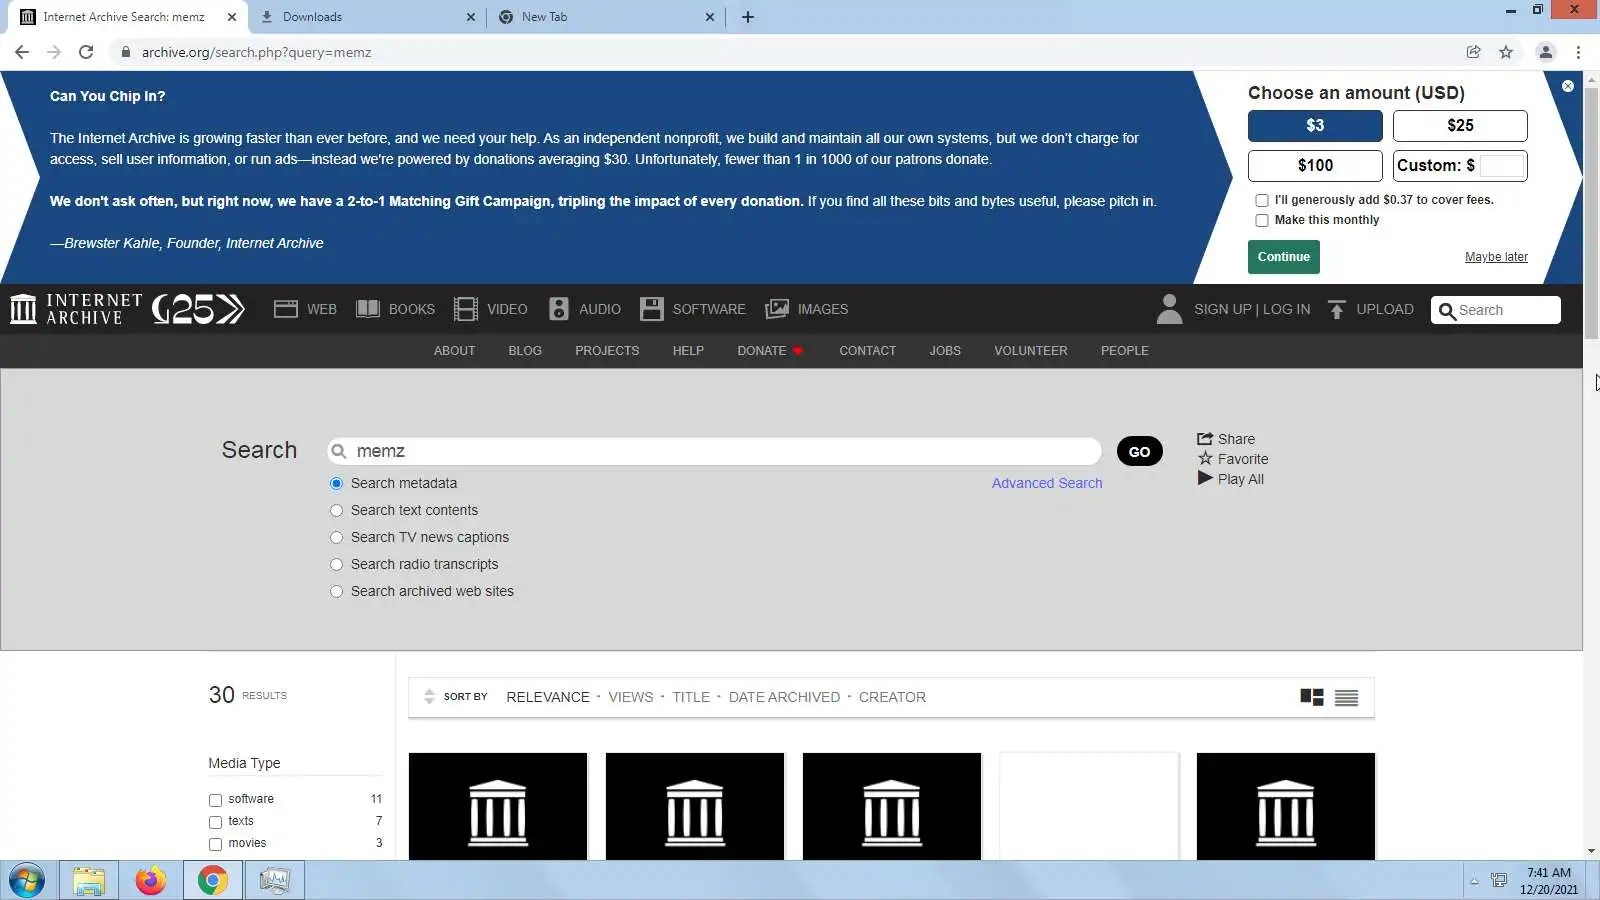Open the Web section icon
This screenshot has width=1600, height=900.
point(286,309)
